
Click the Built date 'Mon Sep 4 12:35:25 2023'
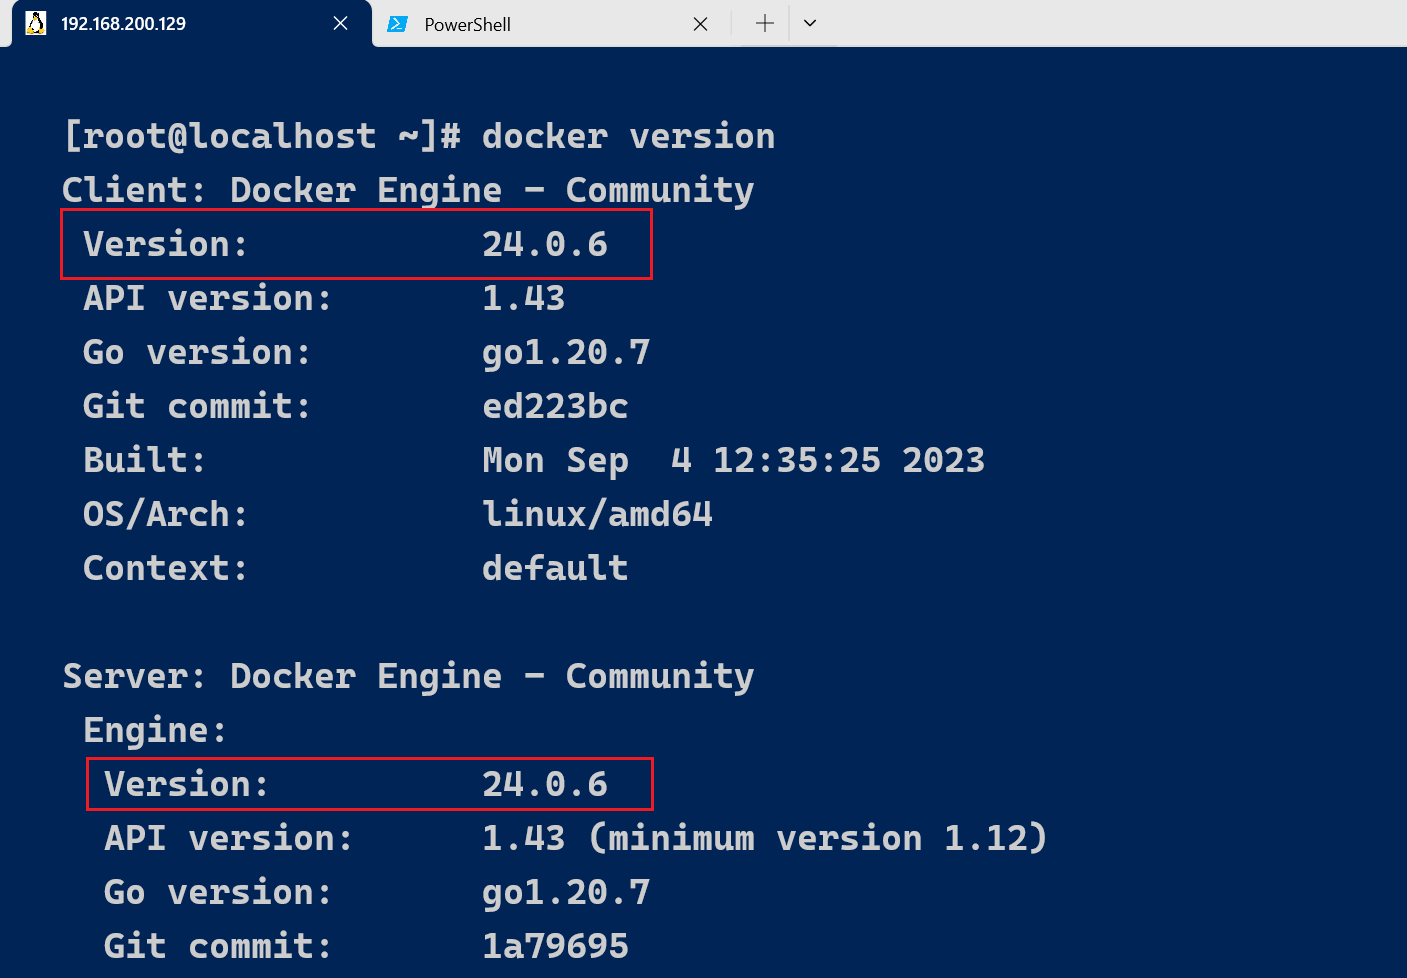point(733,460)
